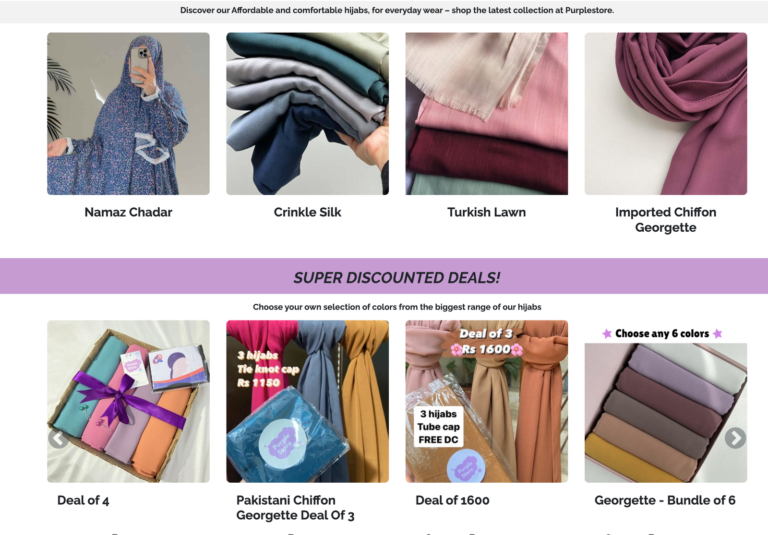
Task: Open the Imported Chiffon Georgette title link
Action: tap(666, 219)
